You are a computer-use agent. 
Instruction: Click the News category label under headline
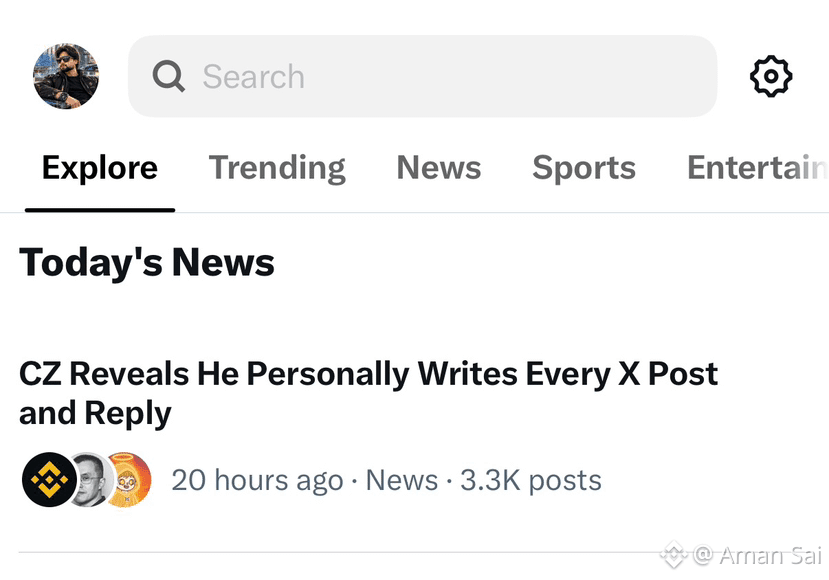pos(402,480)
